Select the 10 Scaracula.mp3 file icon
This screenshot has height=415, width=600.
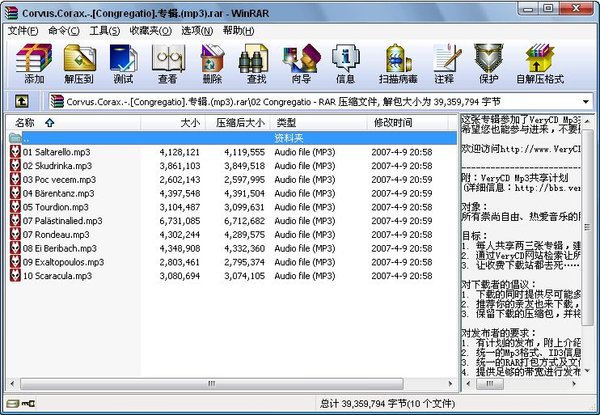pos(15,276)
